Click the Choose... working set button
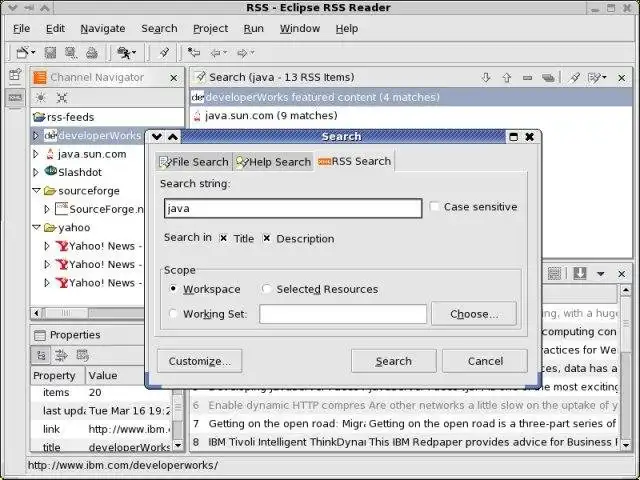Screen dimensions: 640x480 coord(474,314)
